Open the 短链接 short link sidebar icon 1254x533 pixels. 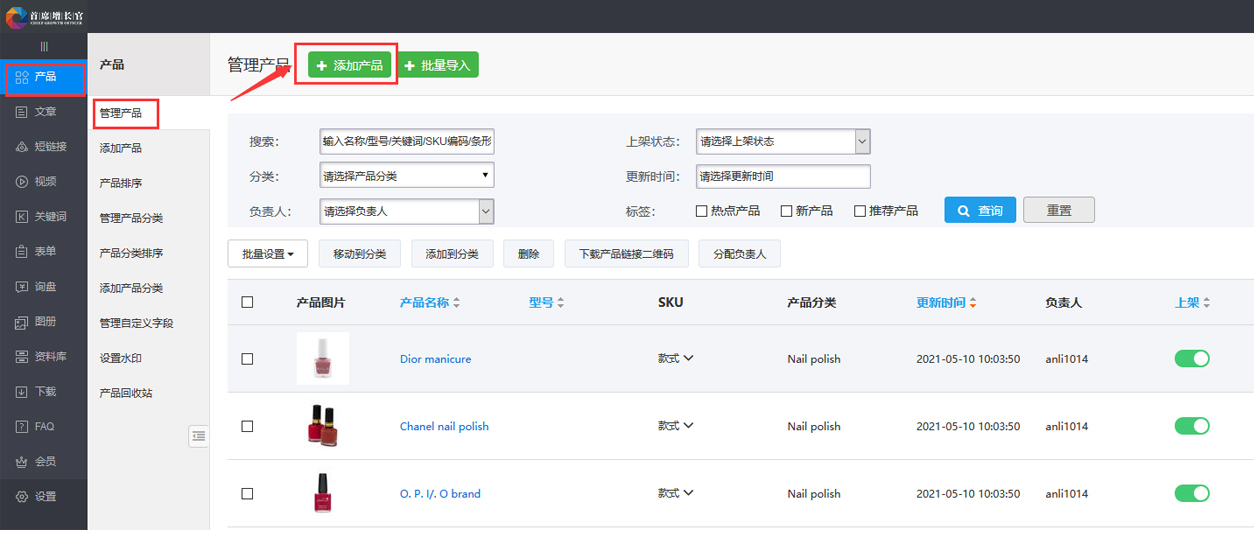tap(21, 147)
